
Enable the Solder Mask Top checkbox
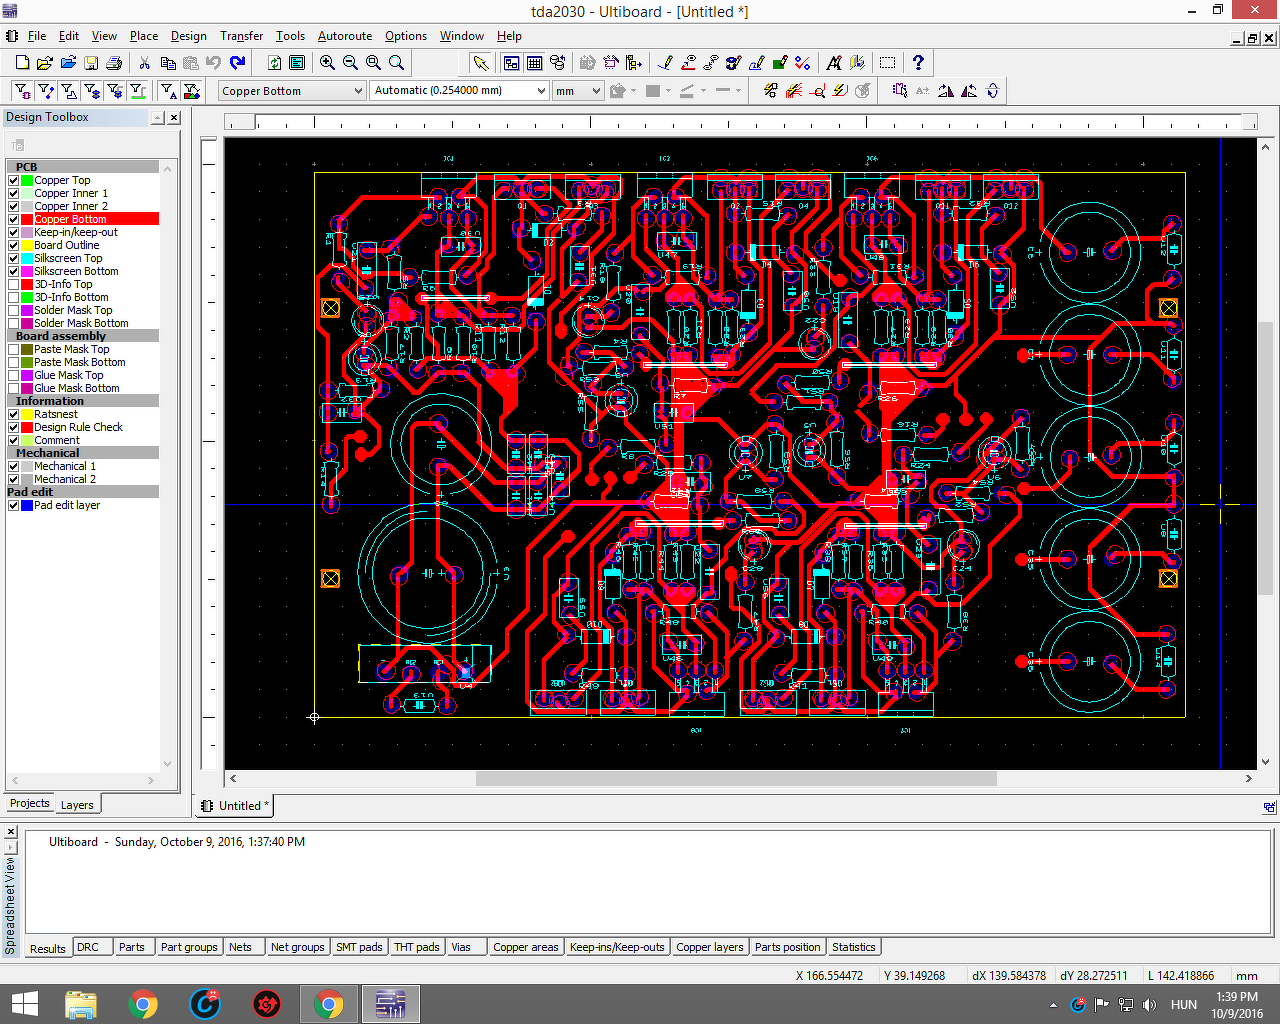(x=13, y=310)
